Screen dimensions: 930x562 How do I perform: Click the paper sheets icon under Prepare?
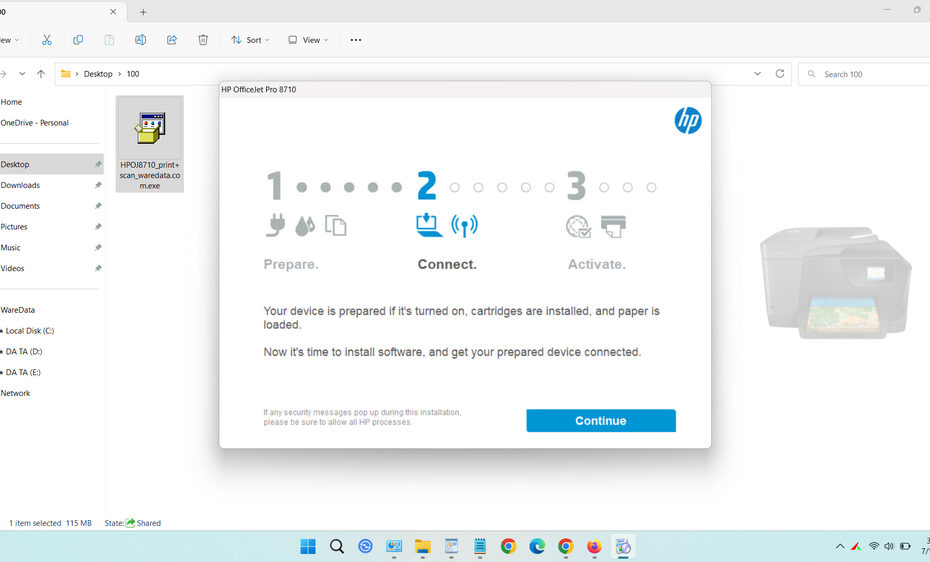pyautogui.click(x=336, y=225)
